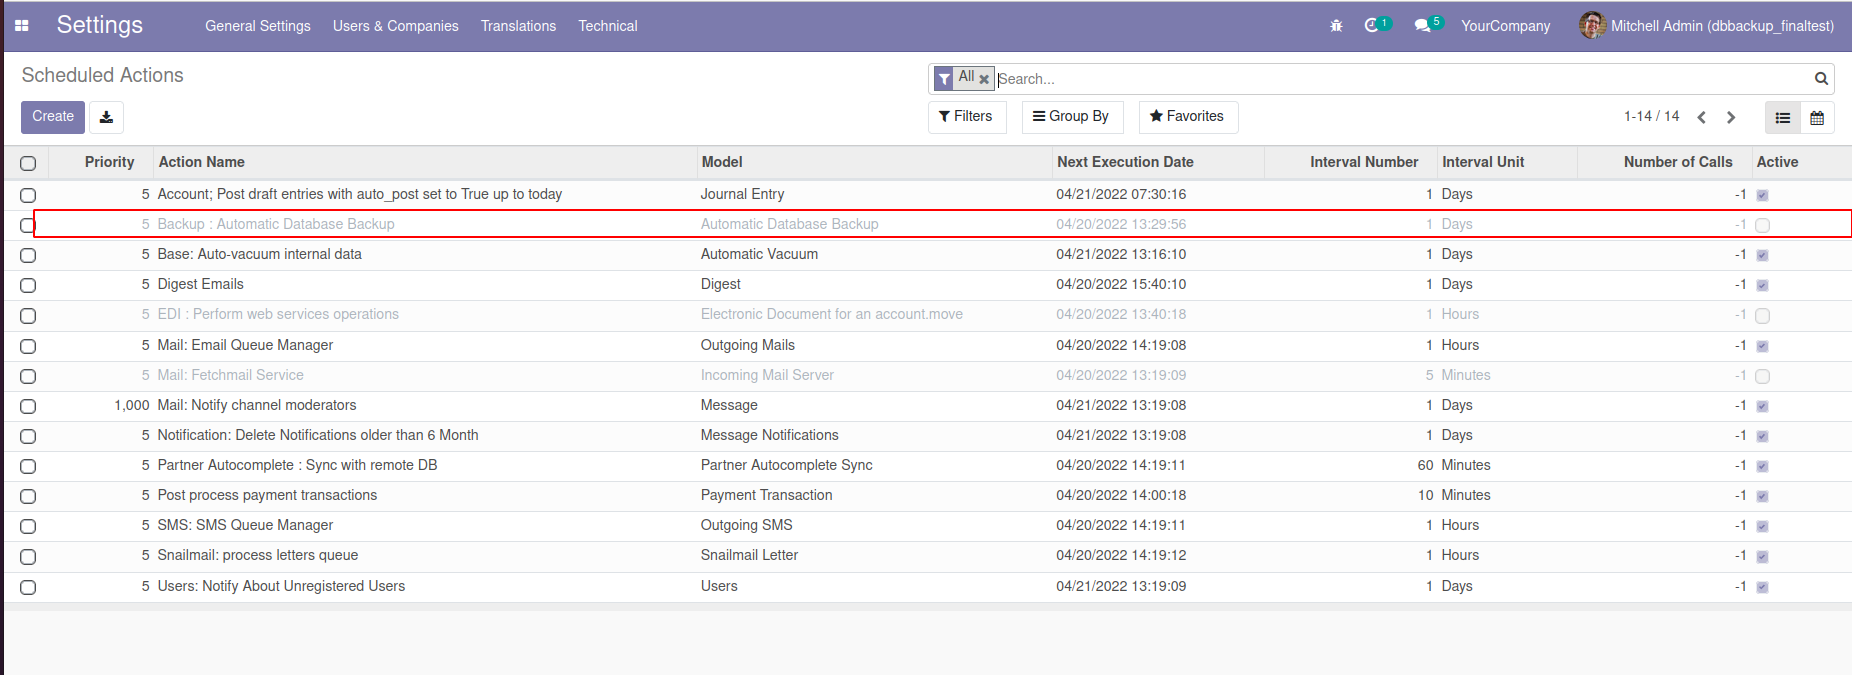
Task: Click the search magnifier icon
Action: tap(1821, 79)
